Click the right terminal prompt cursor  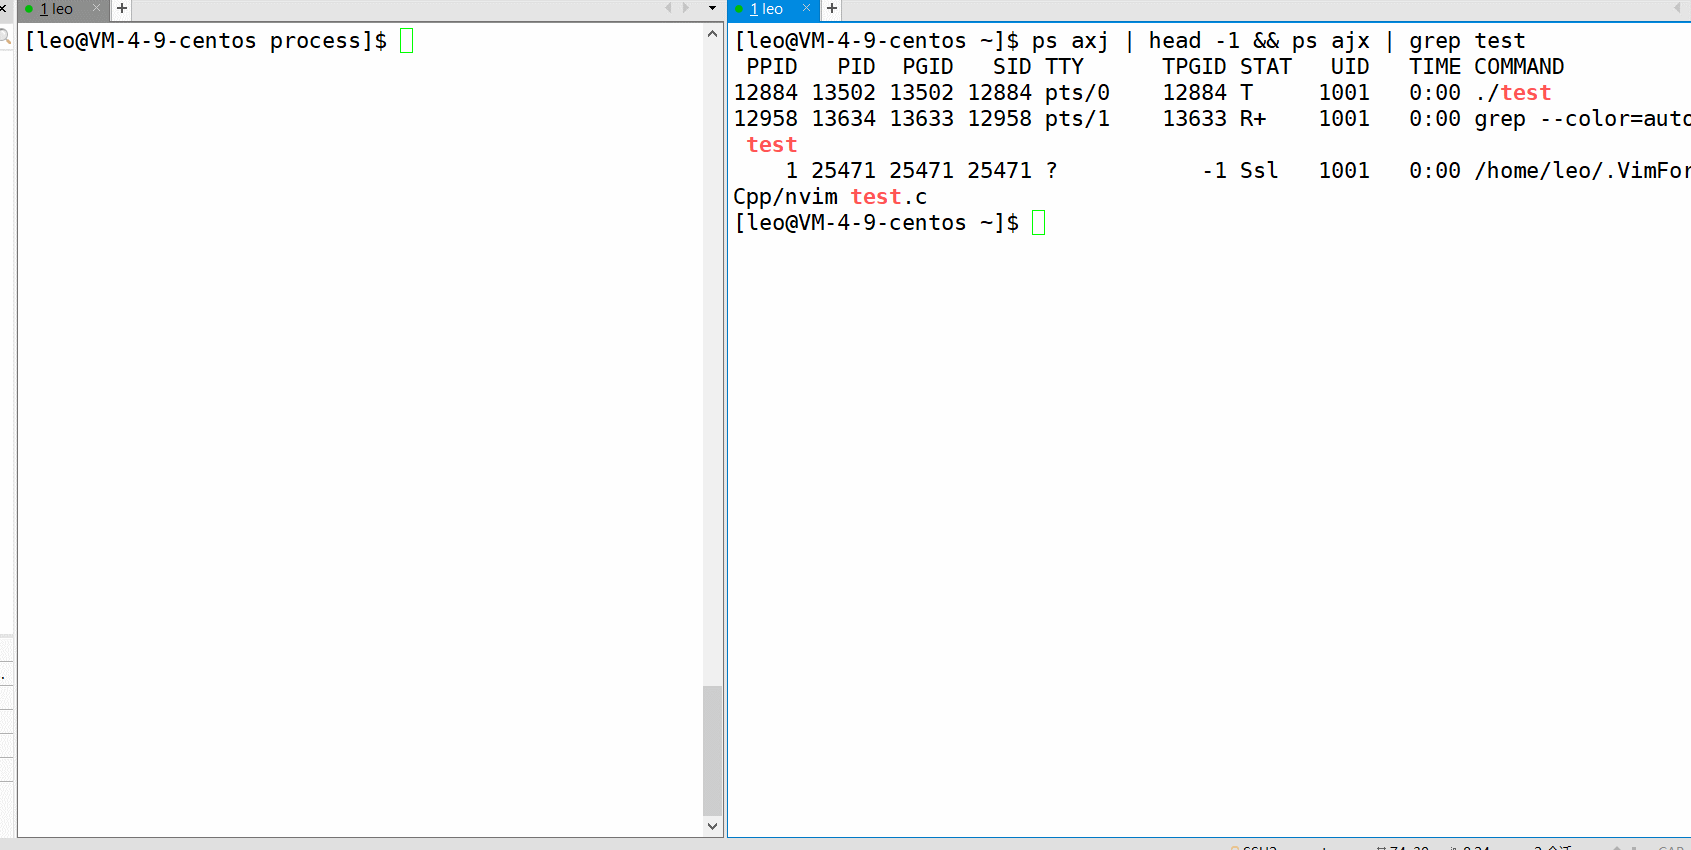[x=1038, y=223]
